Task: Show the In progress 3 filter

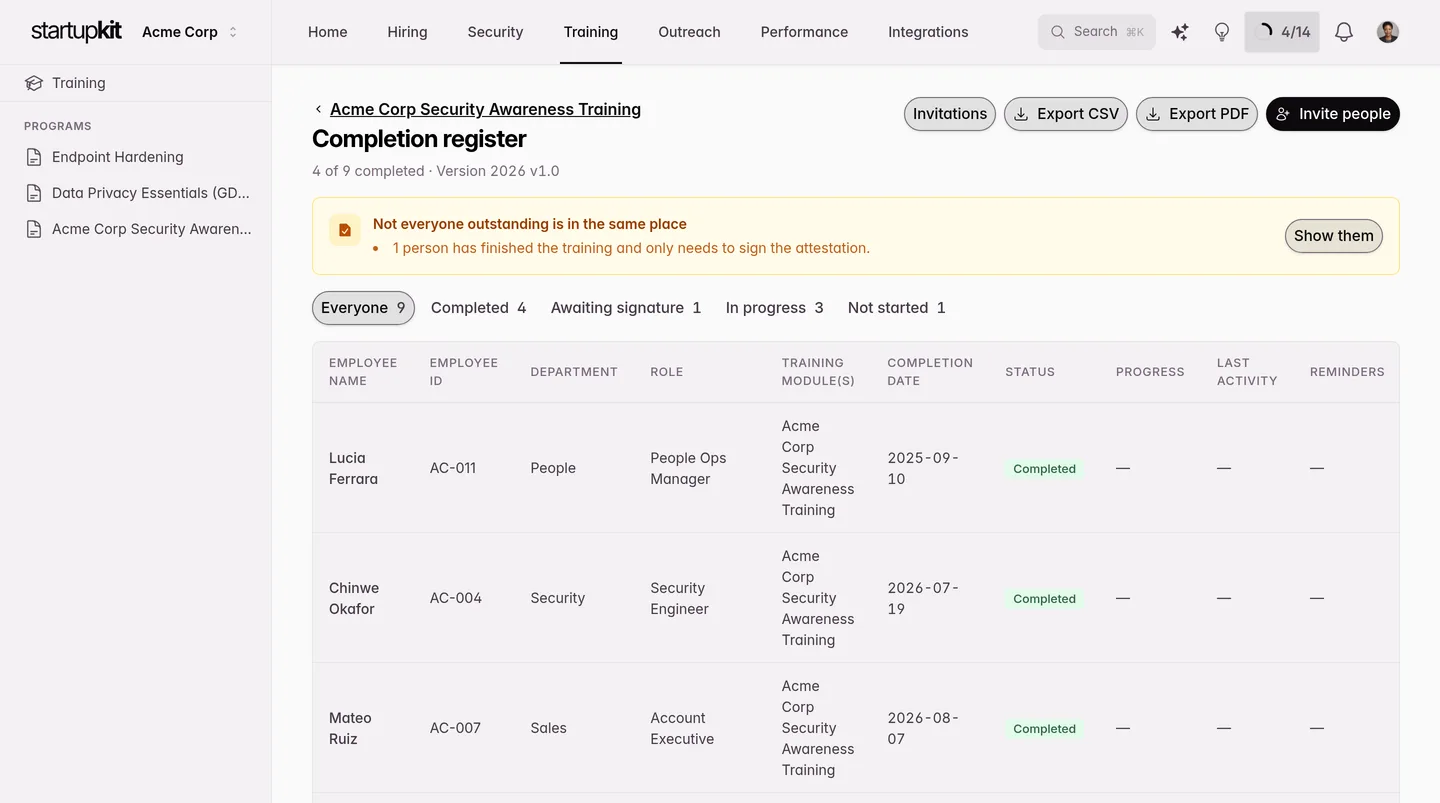Action: tap(775, 308)
